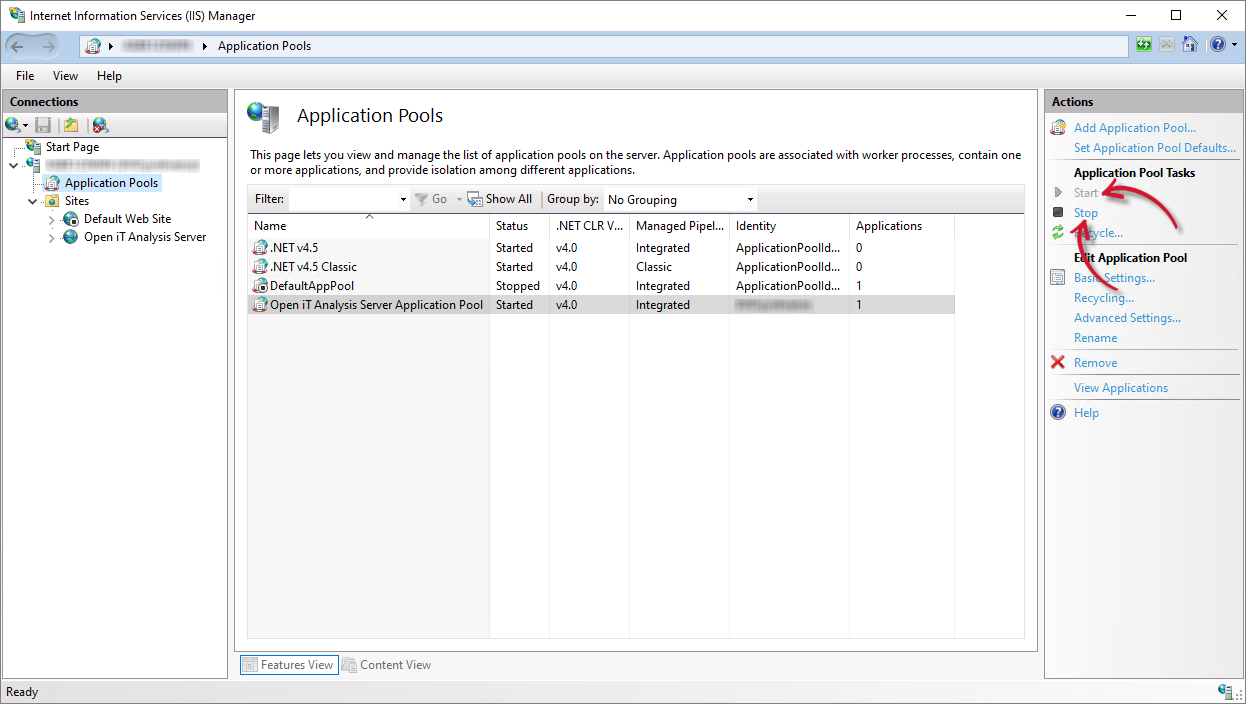Save current connections
Screen dimensions: 1246x704
(42, 125)
